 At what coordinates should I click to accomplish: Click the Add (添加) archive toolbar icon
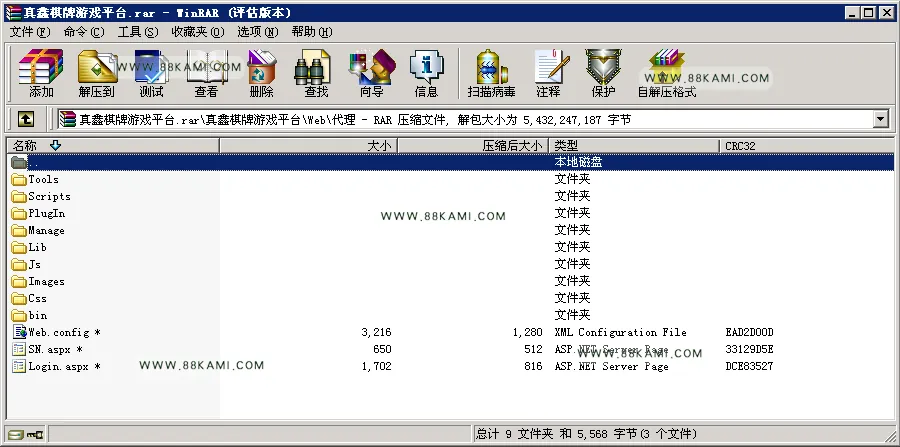pyautogui.click(x=41, y=73)
